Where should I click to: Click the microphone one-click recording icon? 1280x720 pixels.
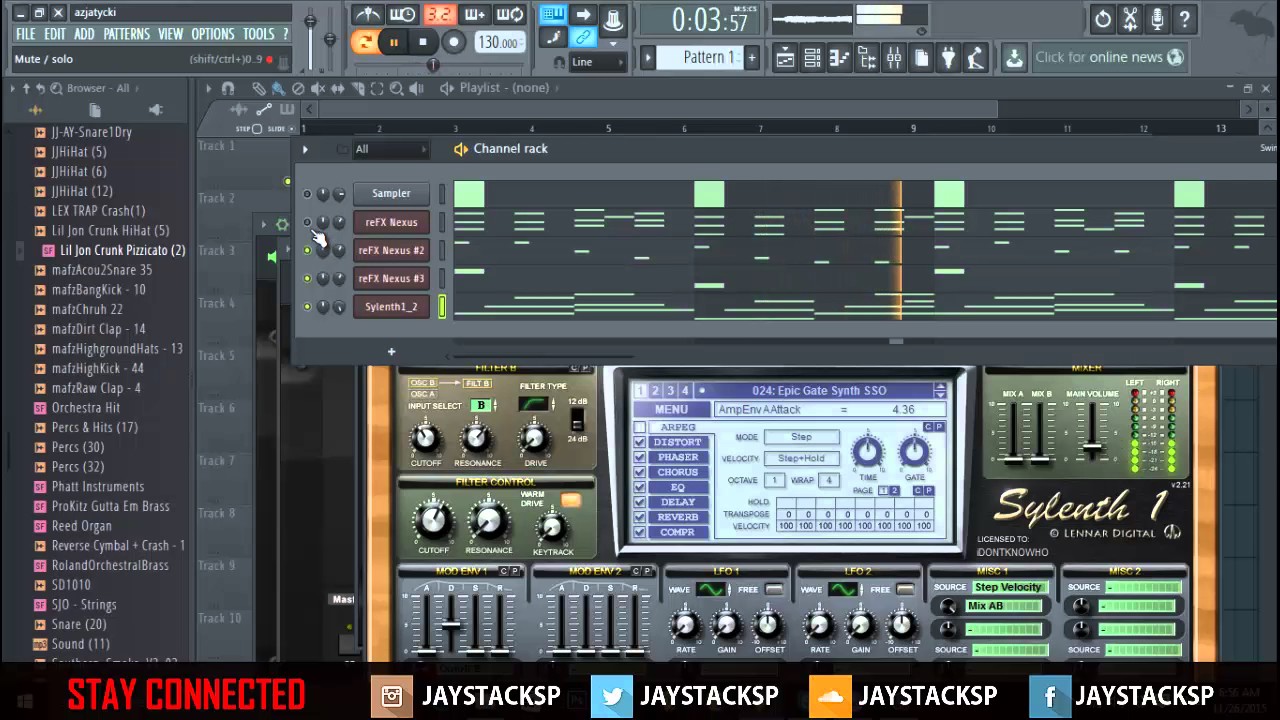[x=1157, y=19]
